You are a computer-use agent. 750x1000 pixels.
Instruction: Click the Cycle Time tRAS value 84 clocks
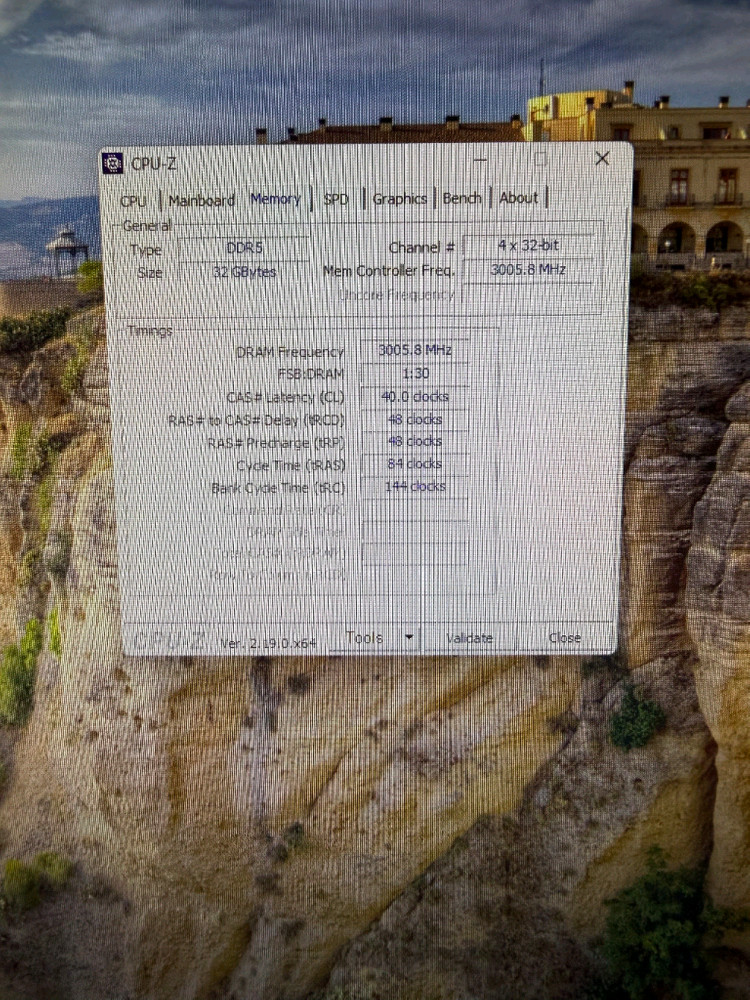tap(415, 464)
